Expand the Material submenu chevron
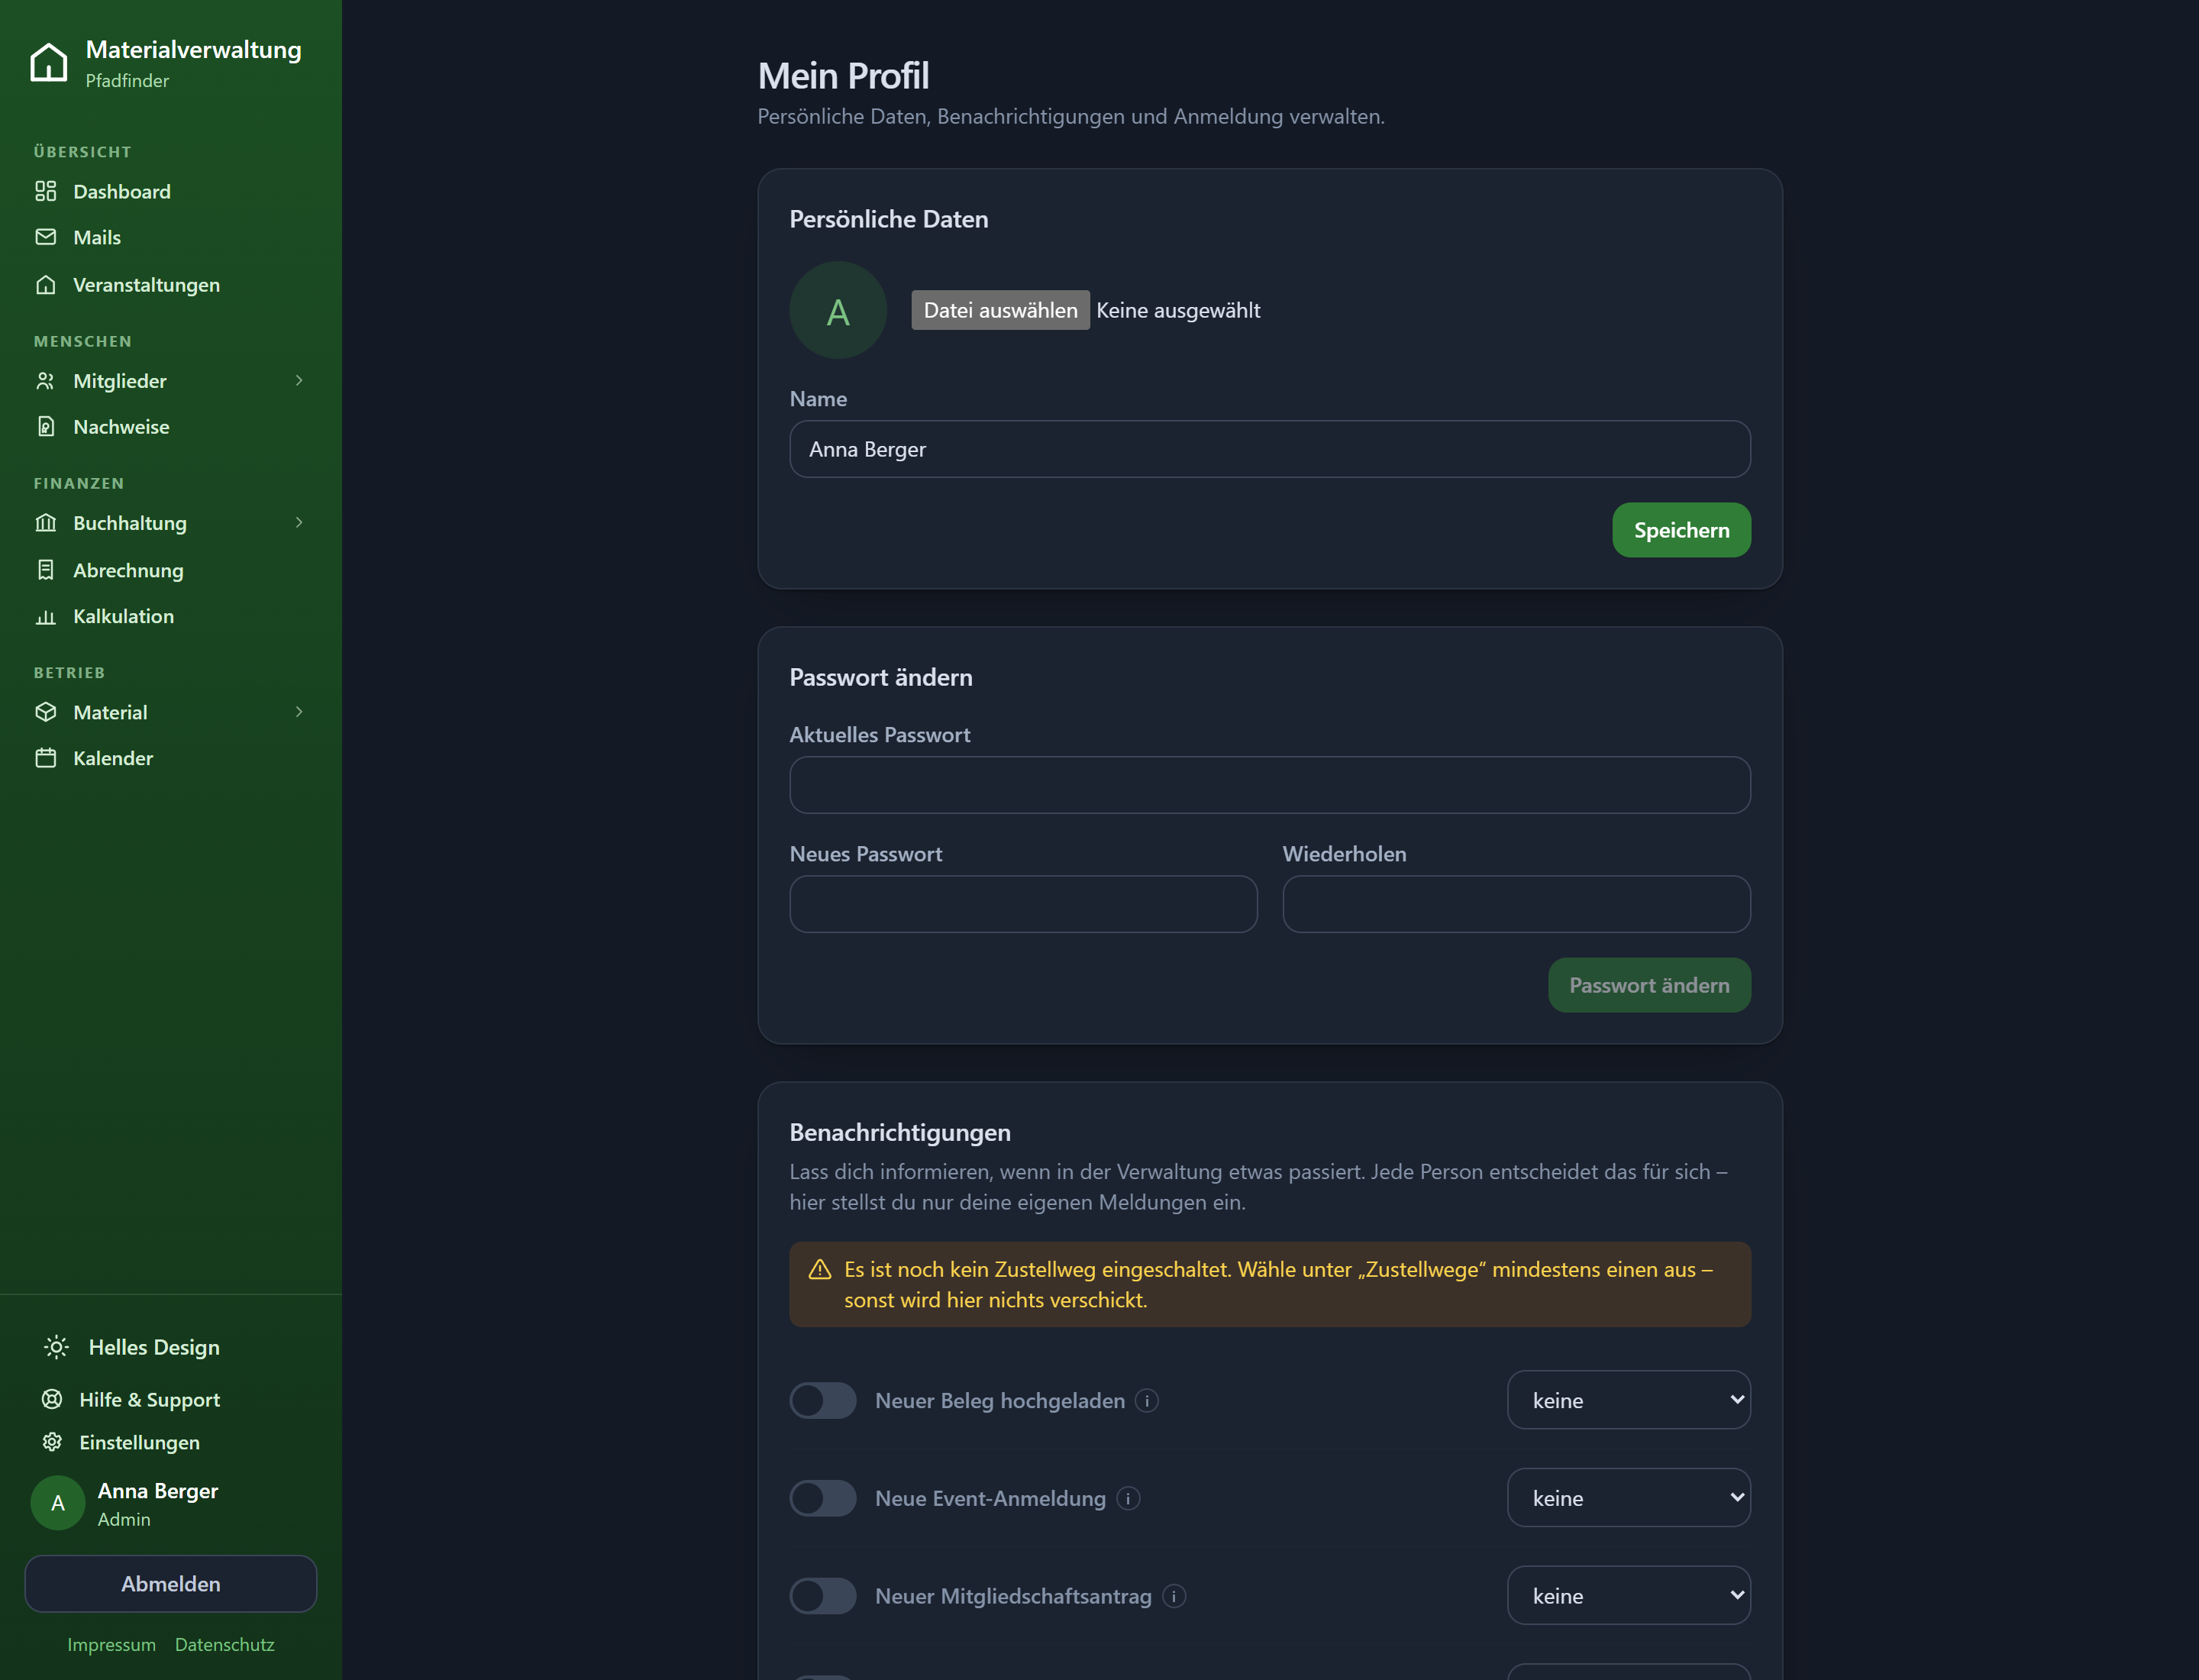 (x=299, y=712)
